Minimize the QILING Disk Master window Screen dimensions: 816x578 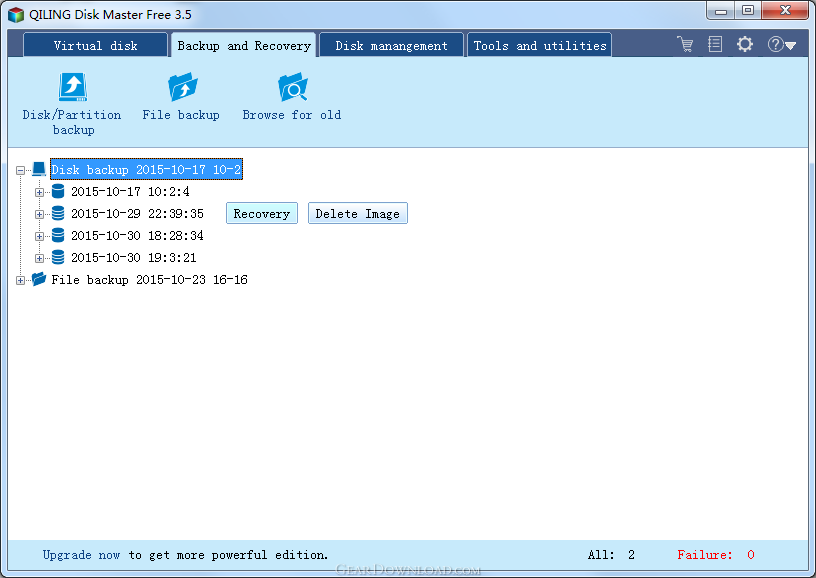coord(721,10)
